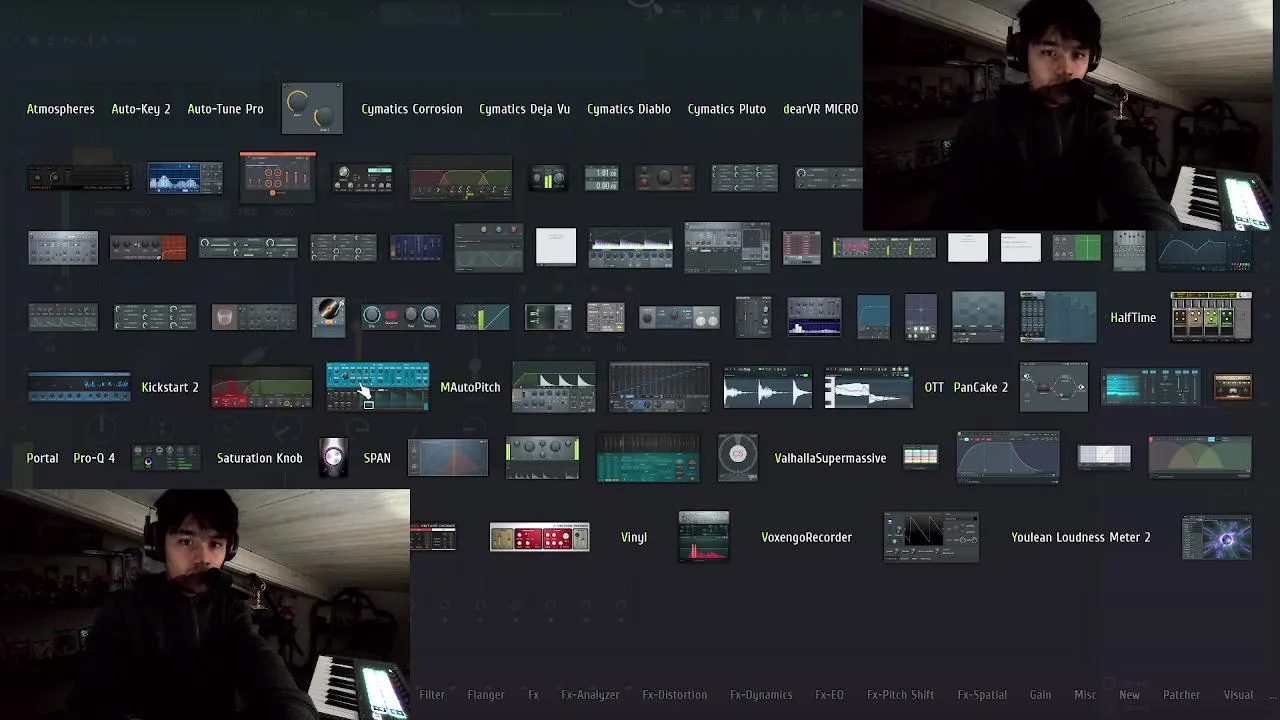Image resolution: width=1280 pixels, height=720 pixels.
Task: Select the three-teal-knob plugin in fourth row
Action: pos(401,317)
